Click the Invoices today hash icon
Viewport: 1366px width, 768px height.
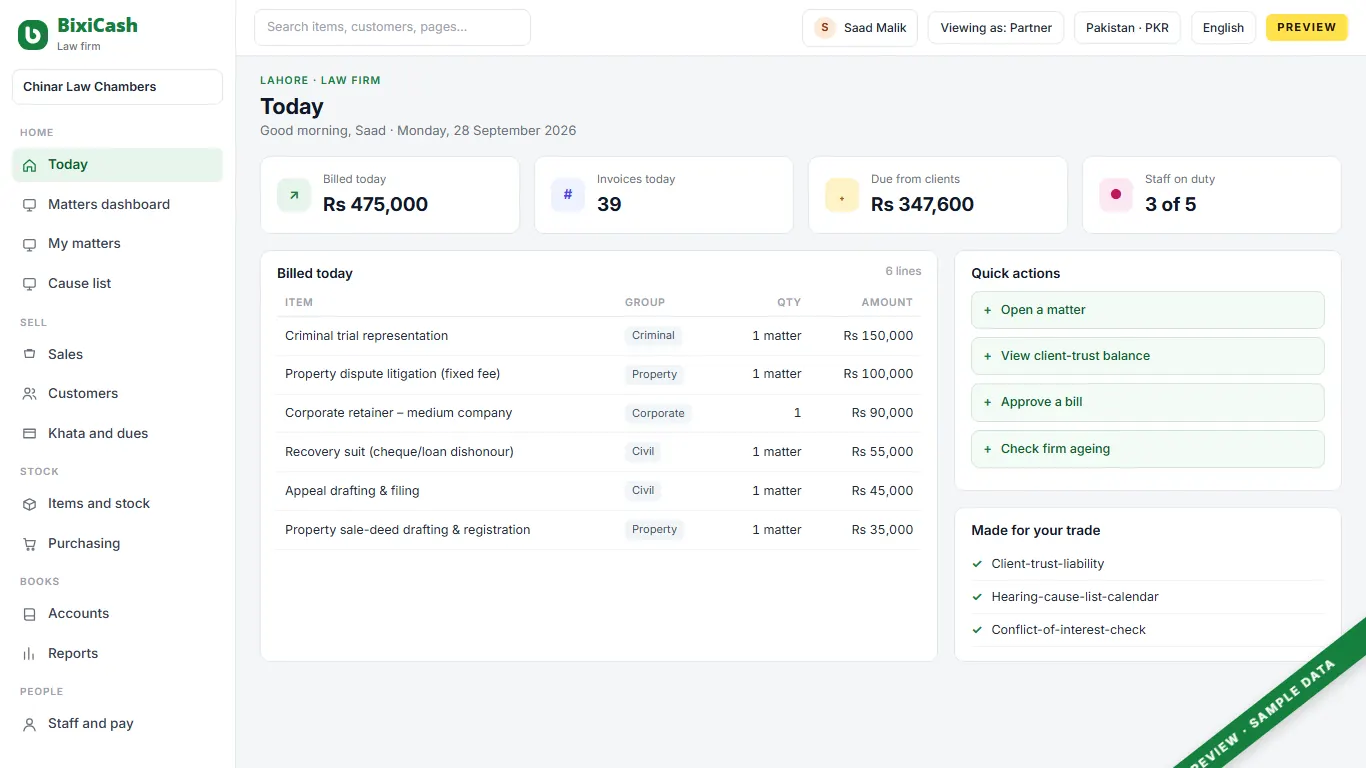[x=568, y=195]
